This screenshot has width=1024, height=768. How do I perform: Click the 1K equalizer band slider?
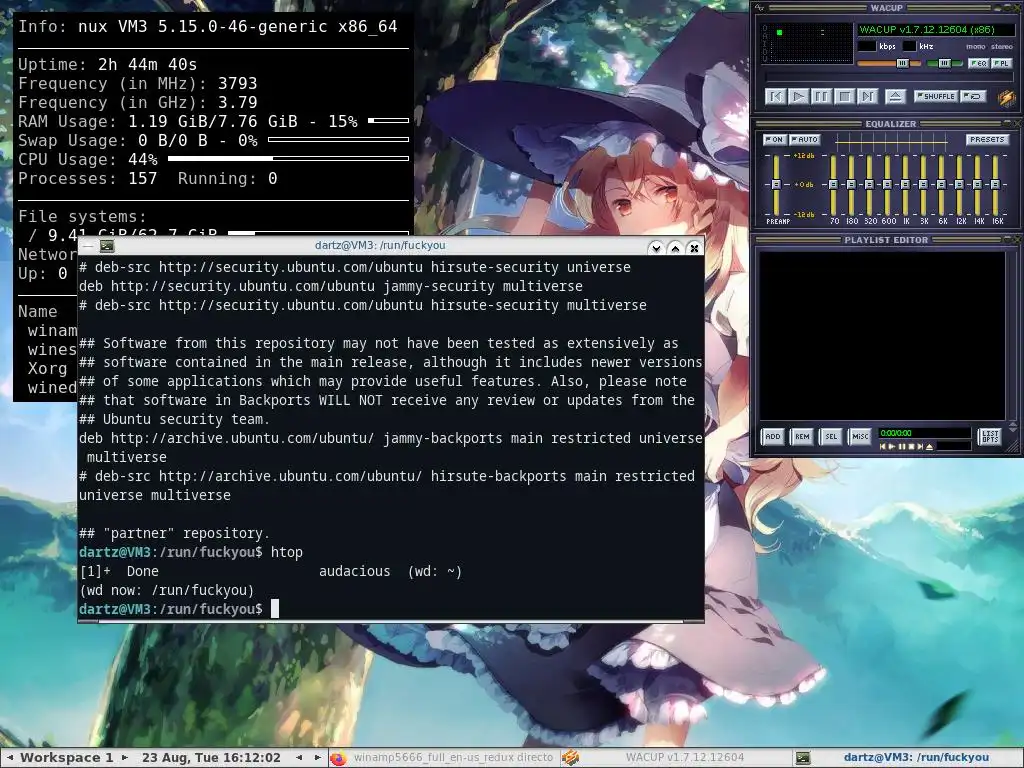point(905,185)
